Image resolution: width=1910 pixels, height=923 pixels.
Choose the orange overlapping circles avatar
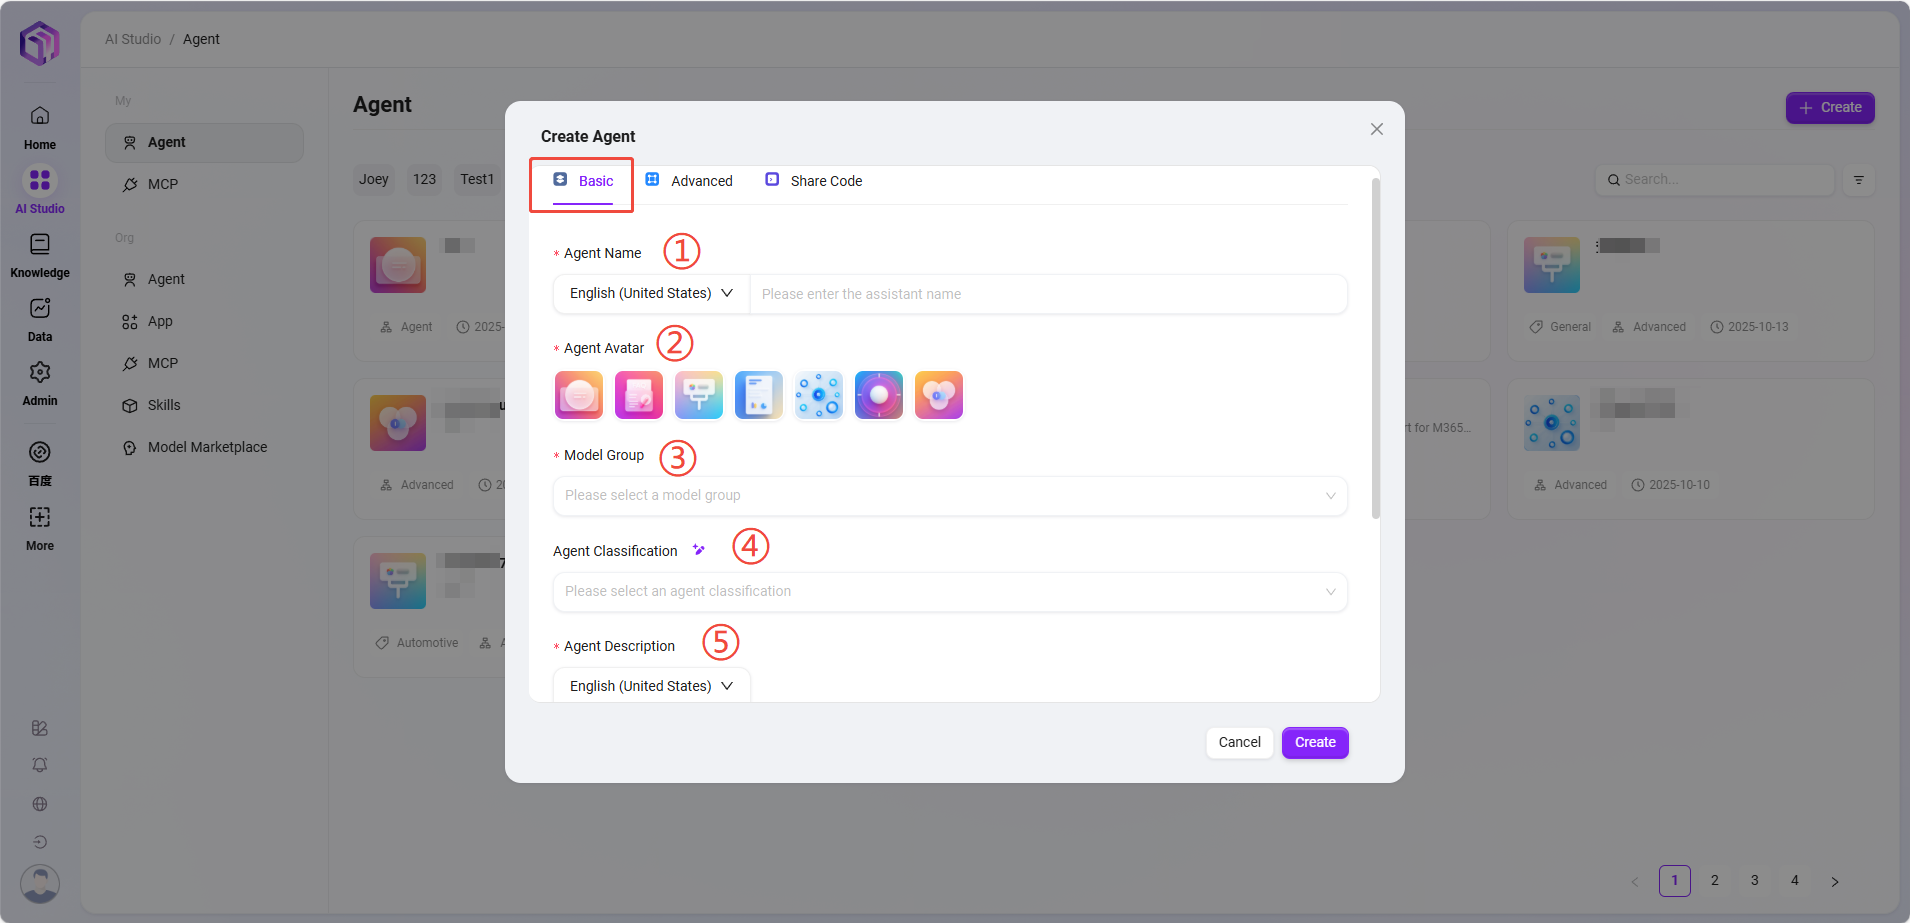coord(939,395)
